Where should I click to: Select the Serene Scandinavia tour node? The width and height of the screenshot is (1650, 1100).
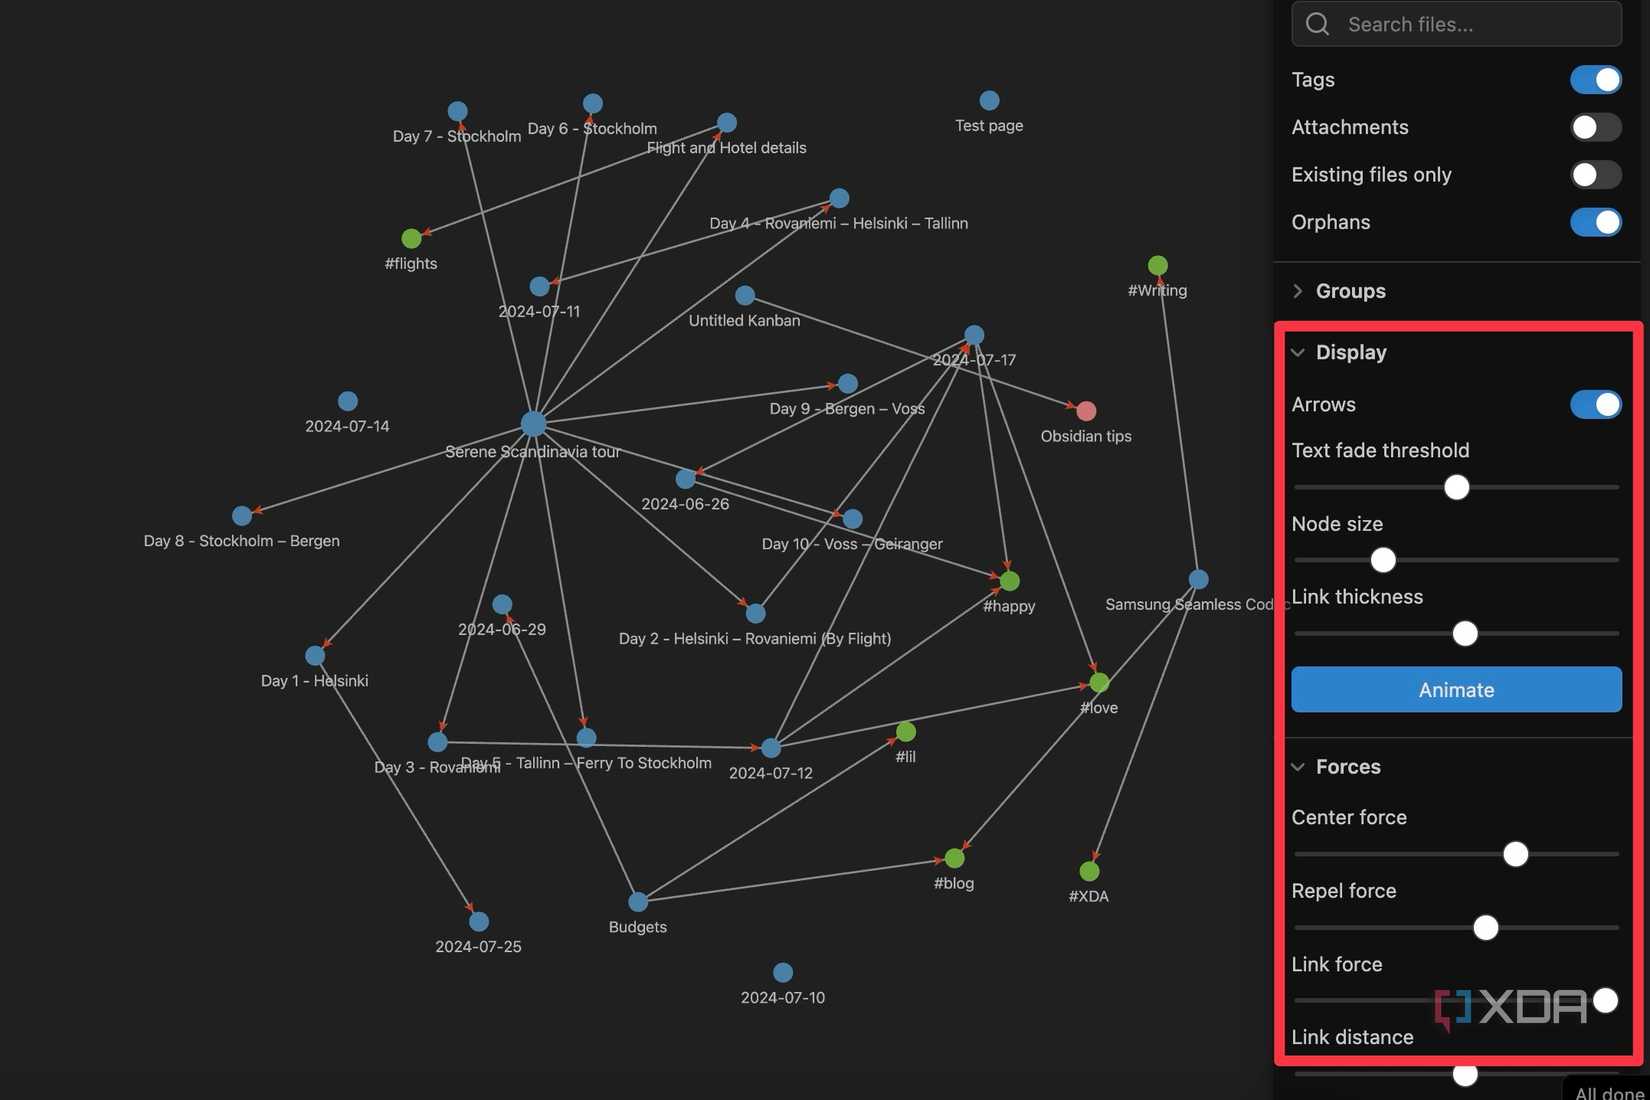[532, 422]
